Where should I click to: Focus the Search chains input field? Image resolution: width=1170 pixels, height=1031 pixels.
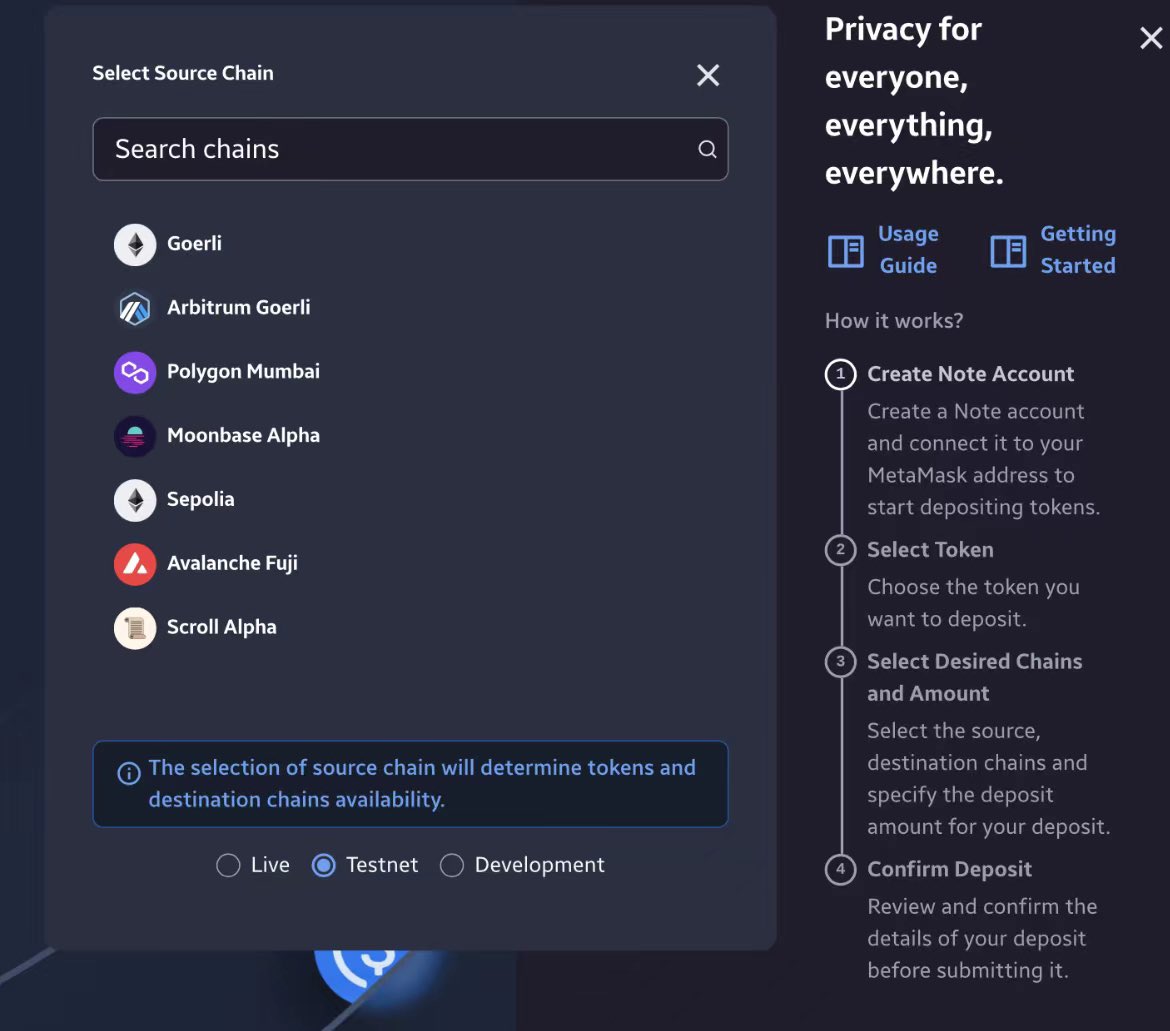(x=410, y=149)
